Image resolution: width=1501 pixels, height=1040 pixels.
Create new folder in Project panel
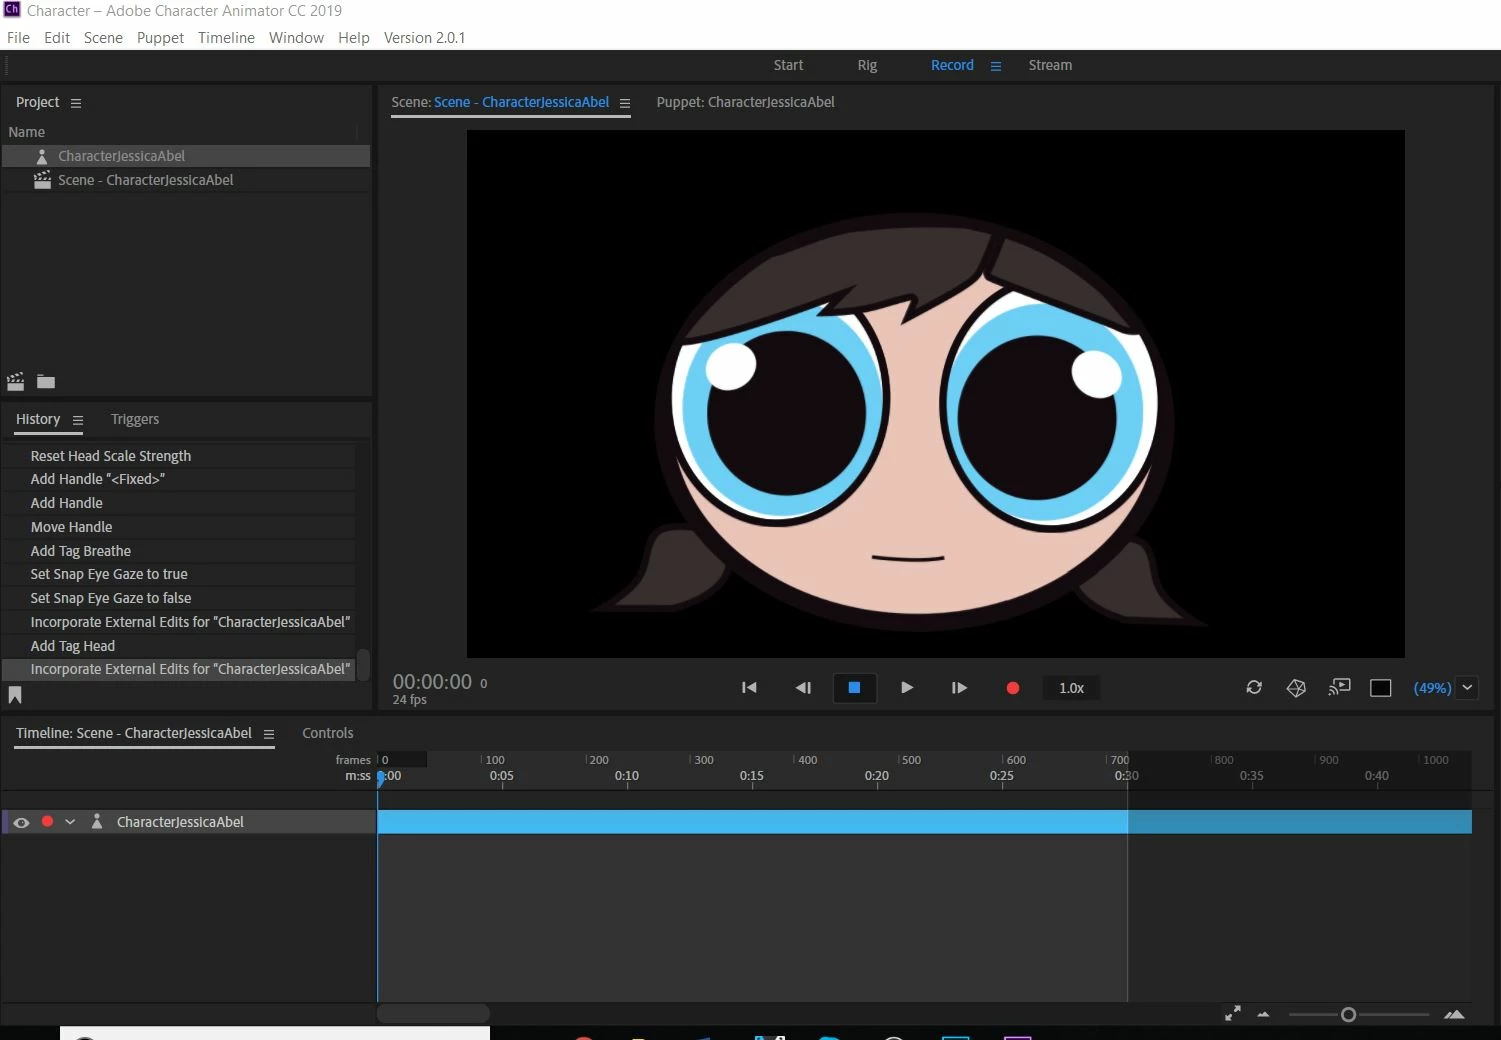click(x=46, y=381)
